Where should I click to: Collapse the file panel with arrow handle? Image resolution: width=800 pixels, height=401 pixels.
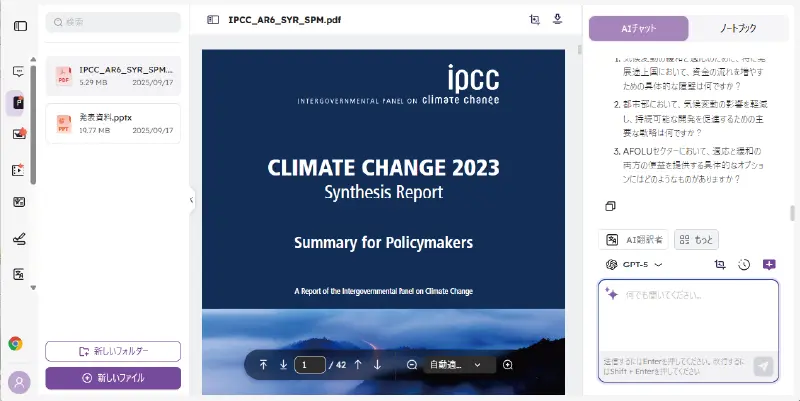(191, 200)
